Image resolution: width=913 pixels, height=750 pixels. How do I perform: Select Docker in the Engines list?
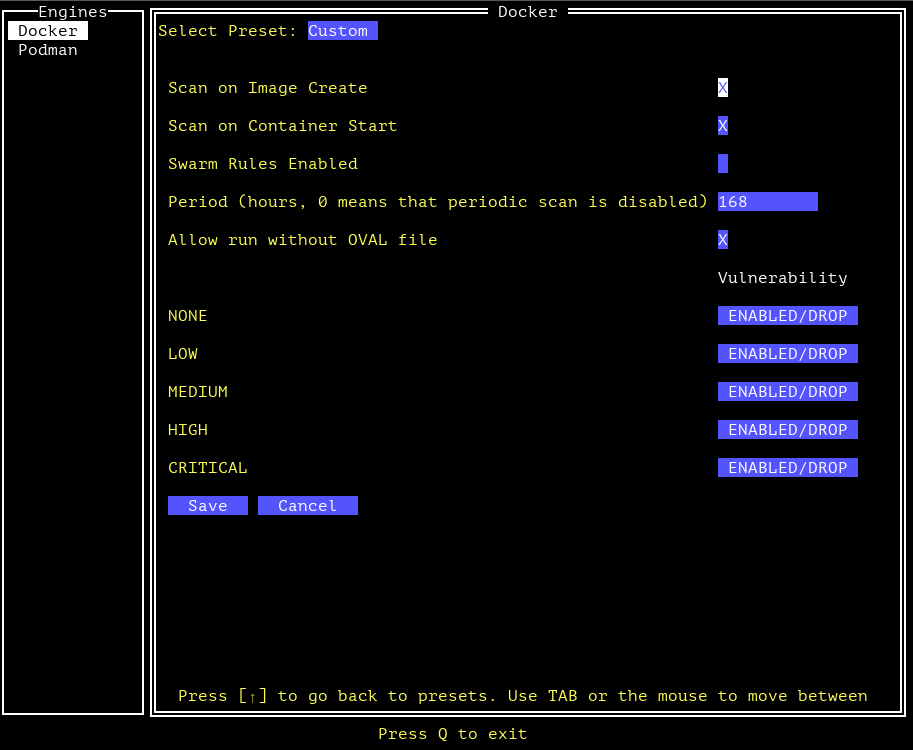[48, 31]
